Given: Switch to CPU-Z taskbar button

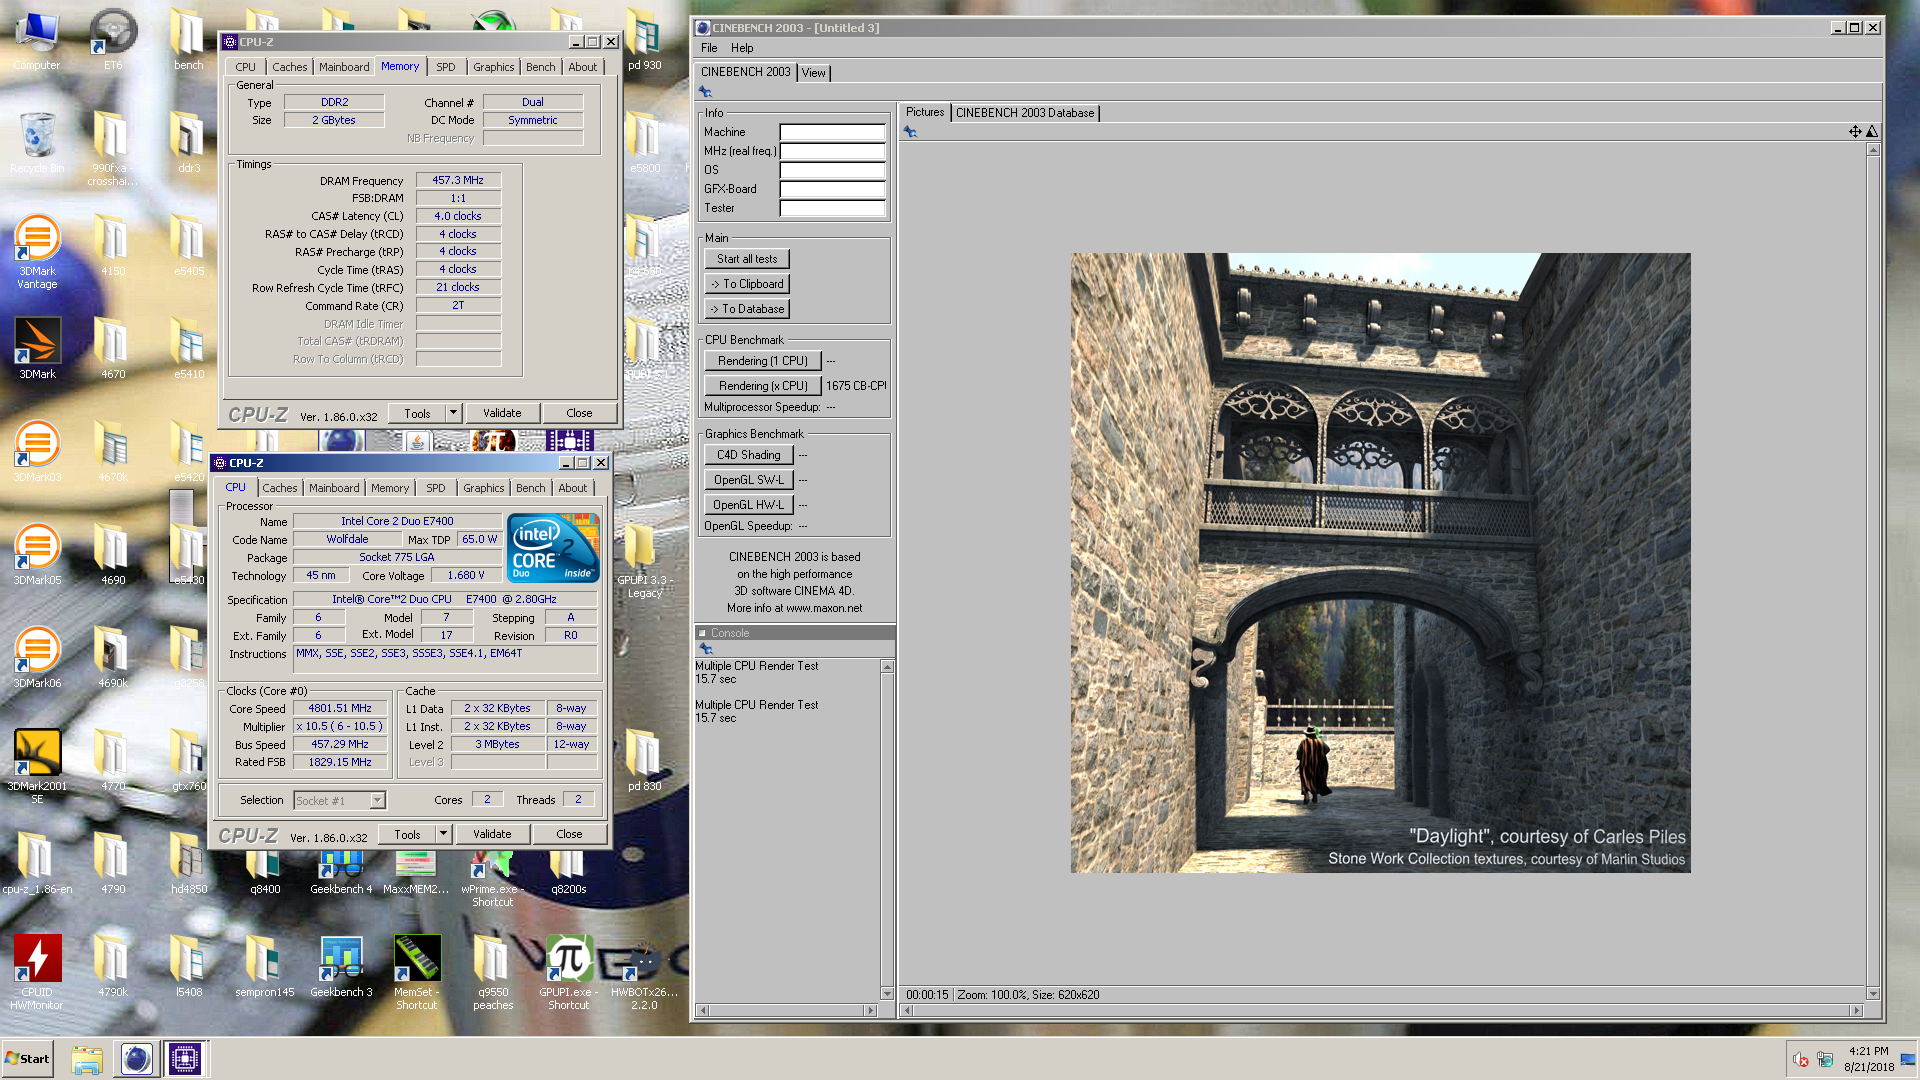Looking at the screenshot, I should [185, 1059].
